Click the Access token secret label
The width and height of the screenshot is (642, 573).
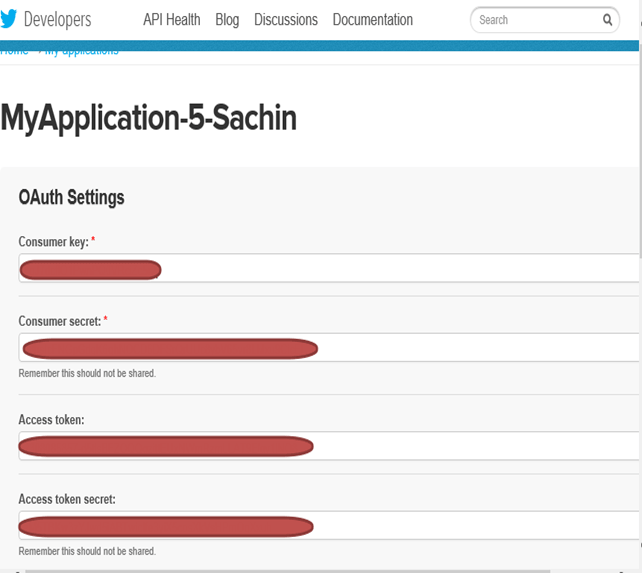(x=67, y=499)
